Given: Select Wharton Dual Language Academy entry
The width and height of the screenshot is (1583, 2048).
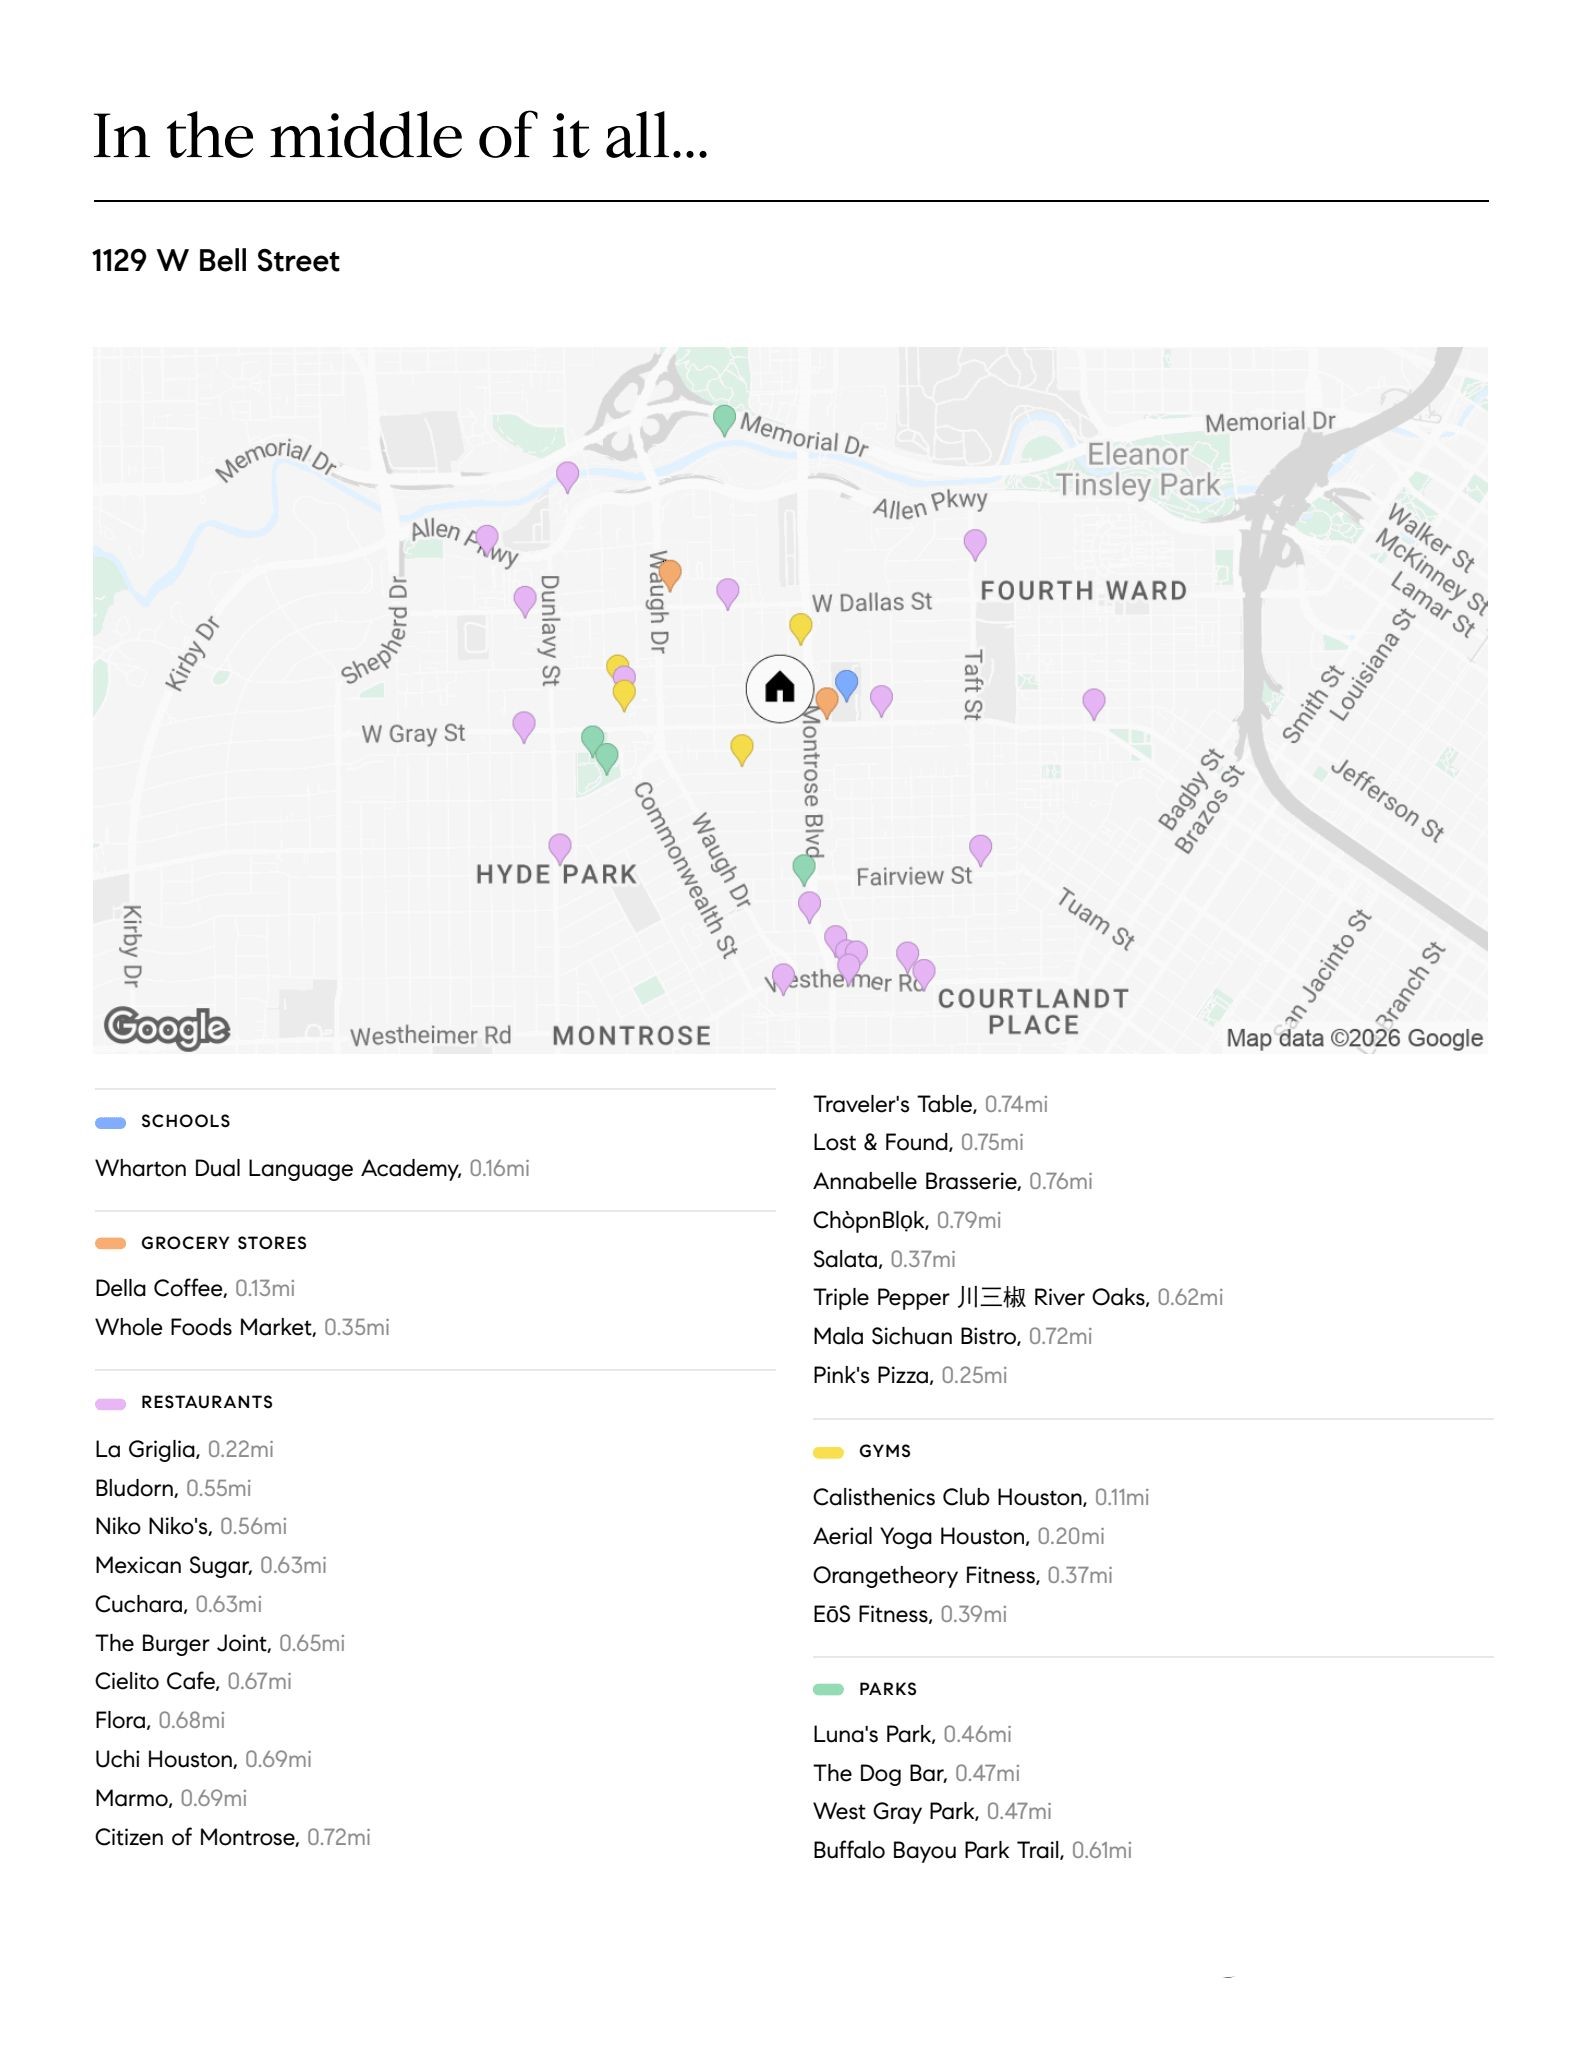Looking at the screenshot, I should [x=312, y=1168].
